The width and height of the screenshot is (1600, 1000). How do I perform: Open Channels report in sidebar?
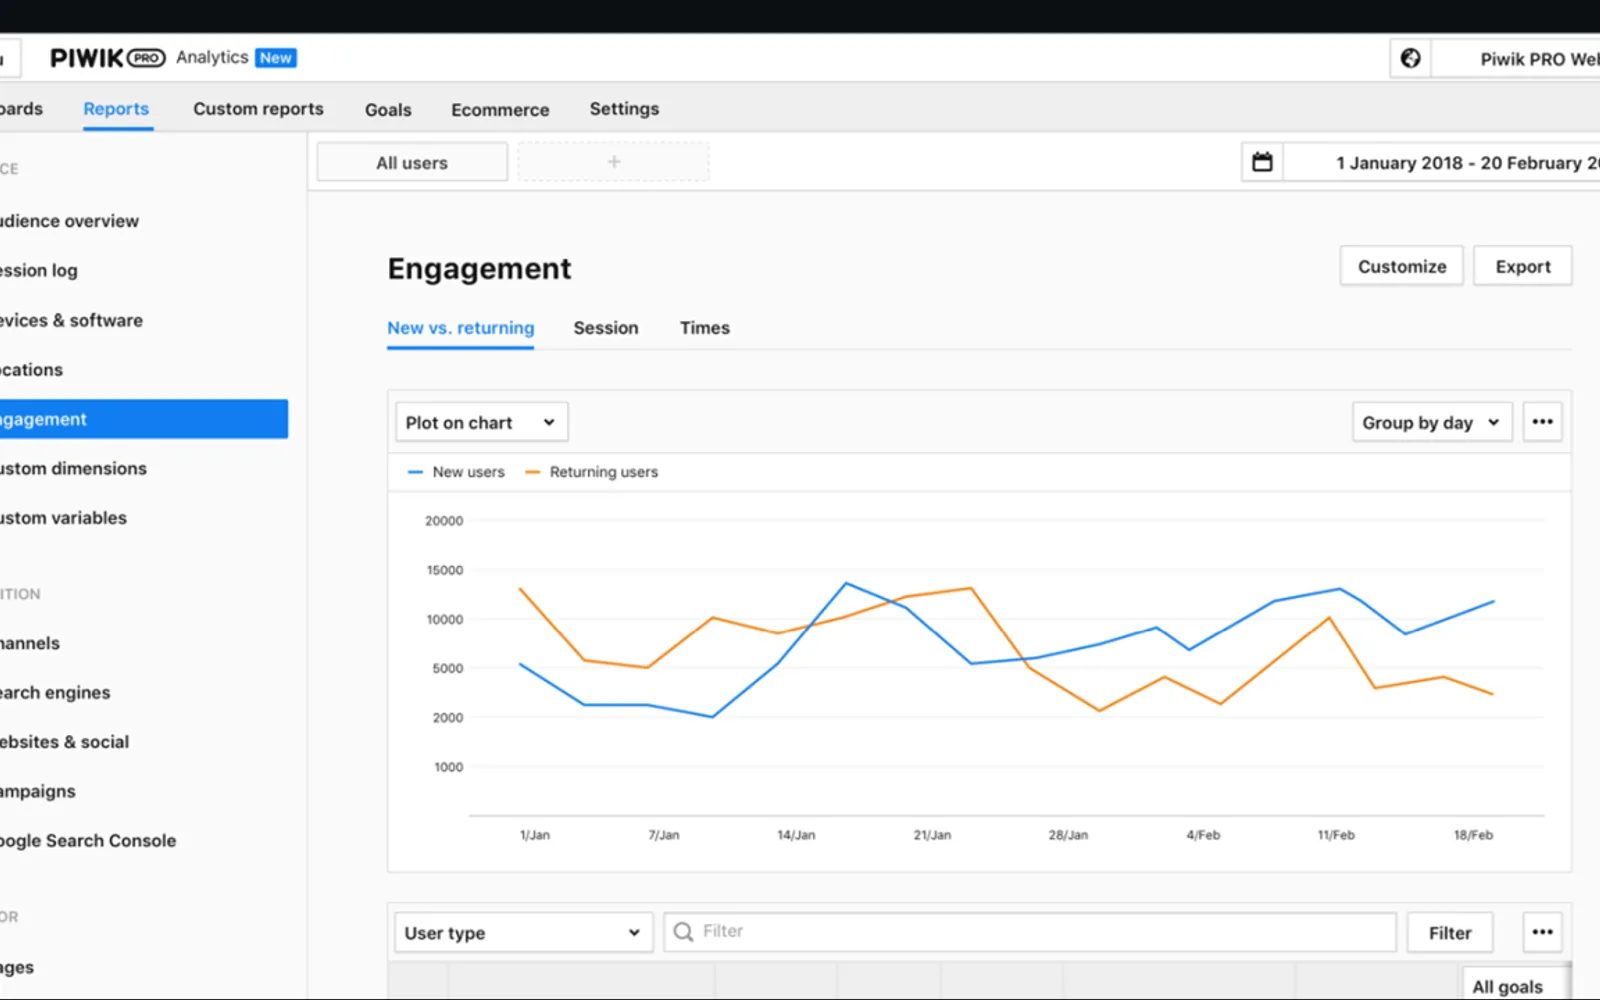30,643
